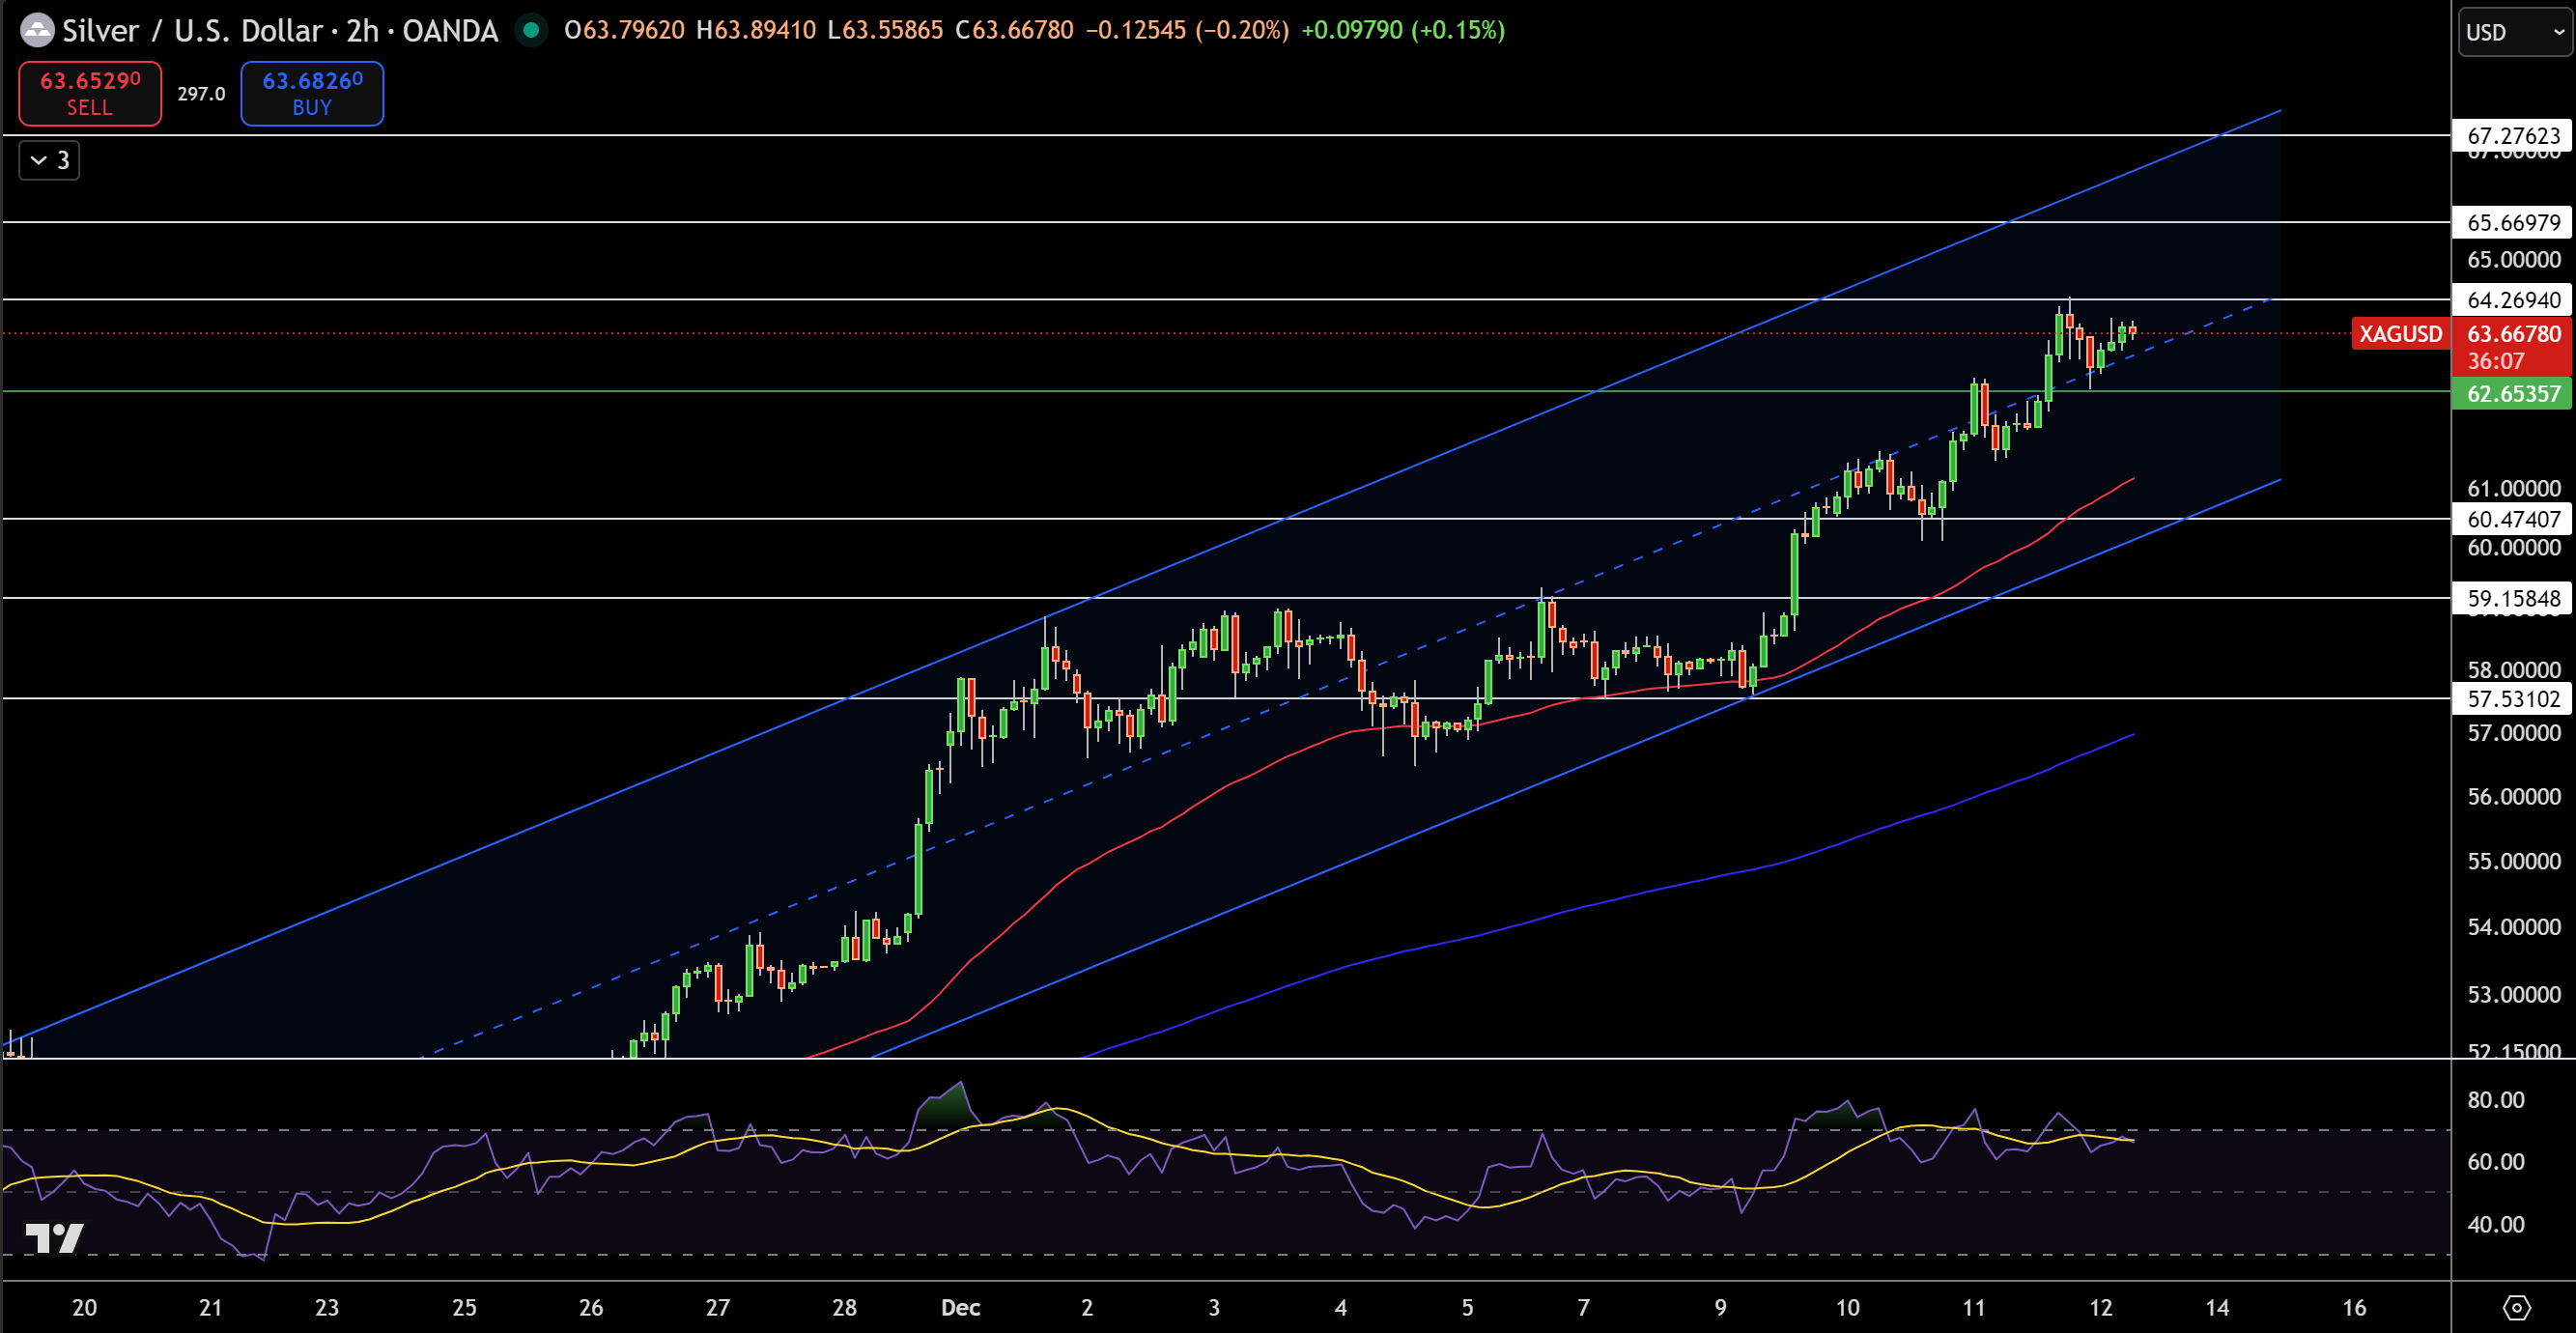Expand the "3" objects tree dropdown

[x=48, y=160]
